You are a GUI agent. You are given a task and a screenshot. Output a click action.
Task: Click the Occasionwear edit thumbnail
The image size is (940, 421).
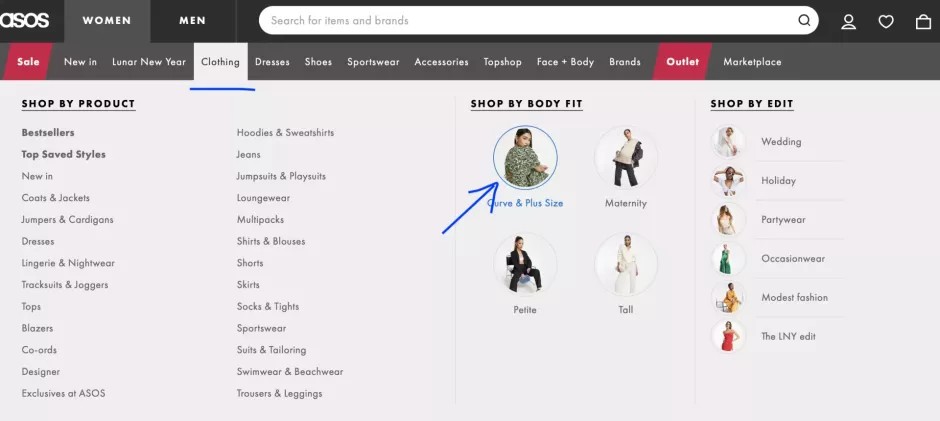tap(728, 258)
